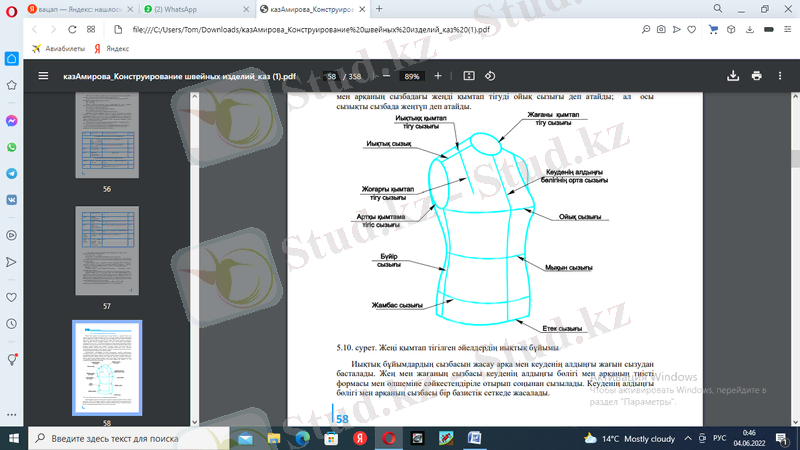The image size is (800, 450).
Task: Open PDF viewer more actions menu
Action: pos(780,76)
